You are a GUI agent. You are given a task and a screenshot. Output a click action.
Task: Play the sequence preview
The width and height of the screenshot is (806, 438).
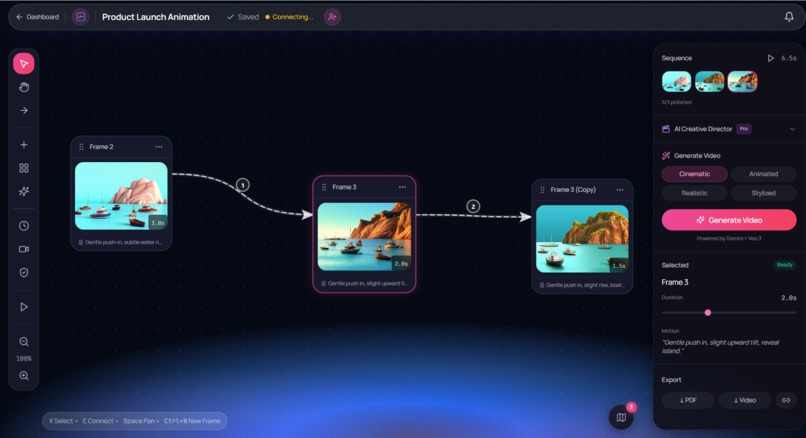(771, 58)
